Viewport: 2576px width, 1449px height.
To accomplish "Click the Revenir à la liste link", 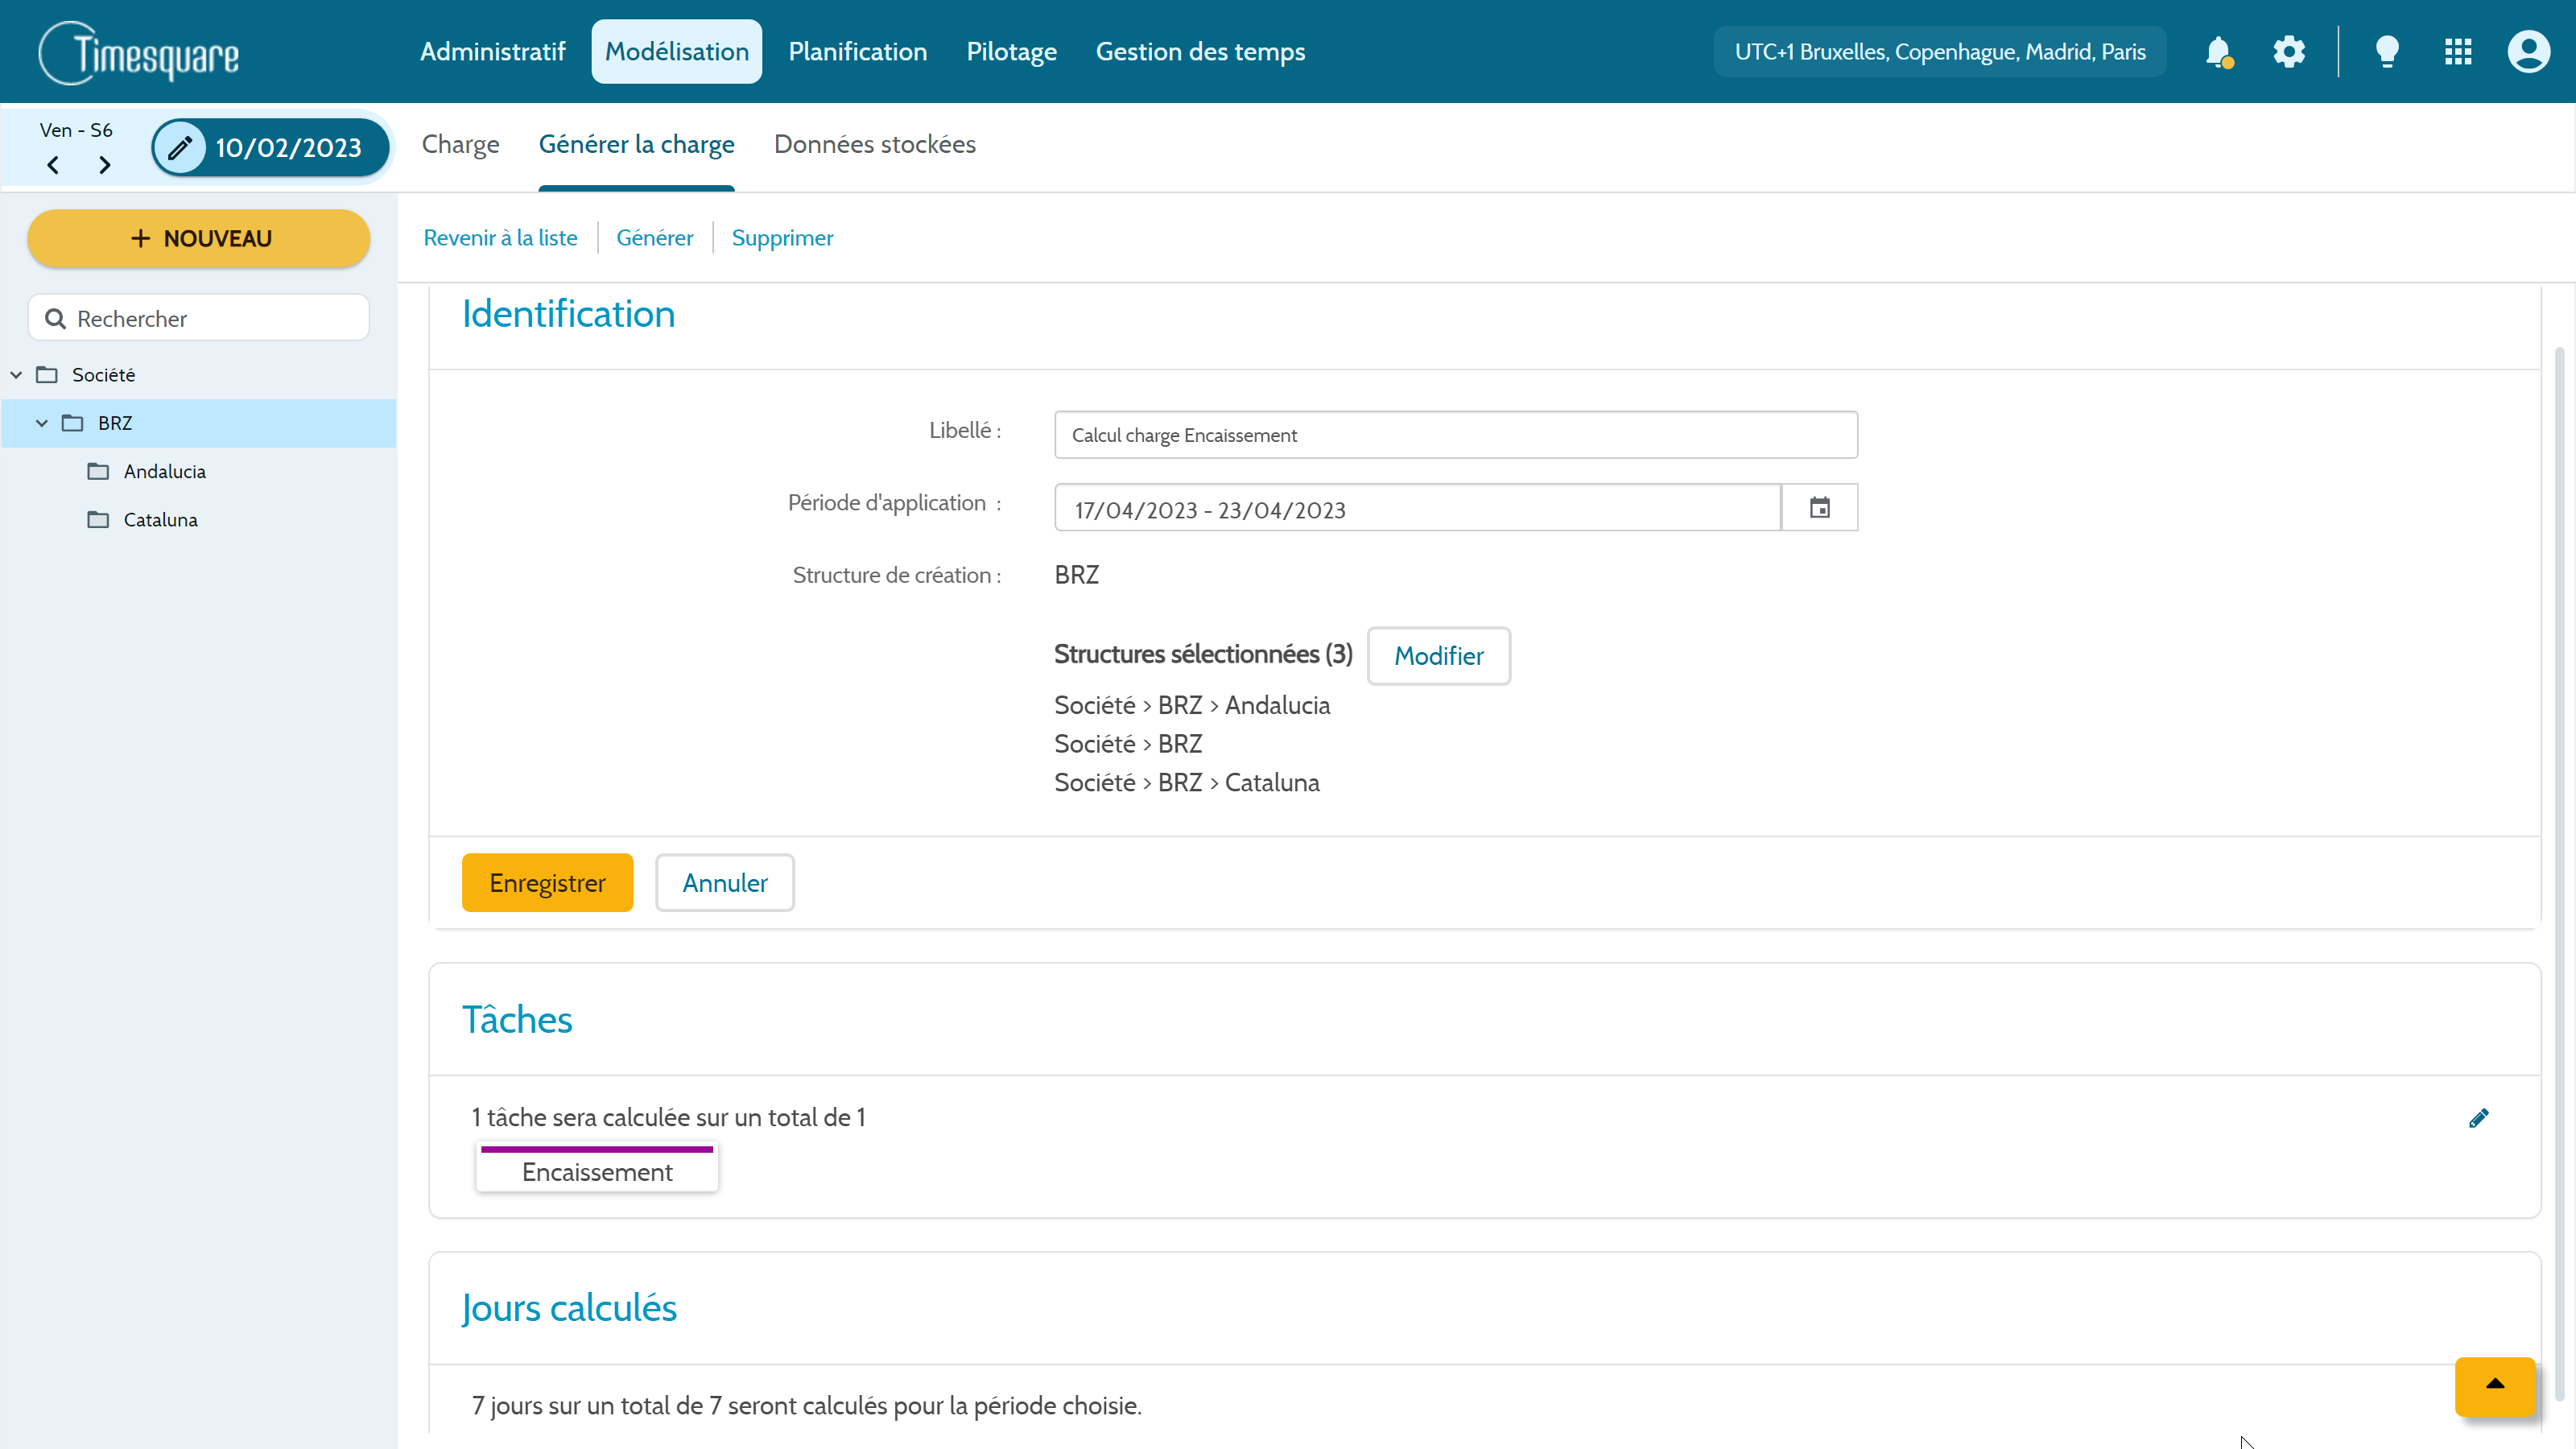I will tap(500, 238).
